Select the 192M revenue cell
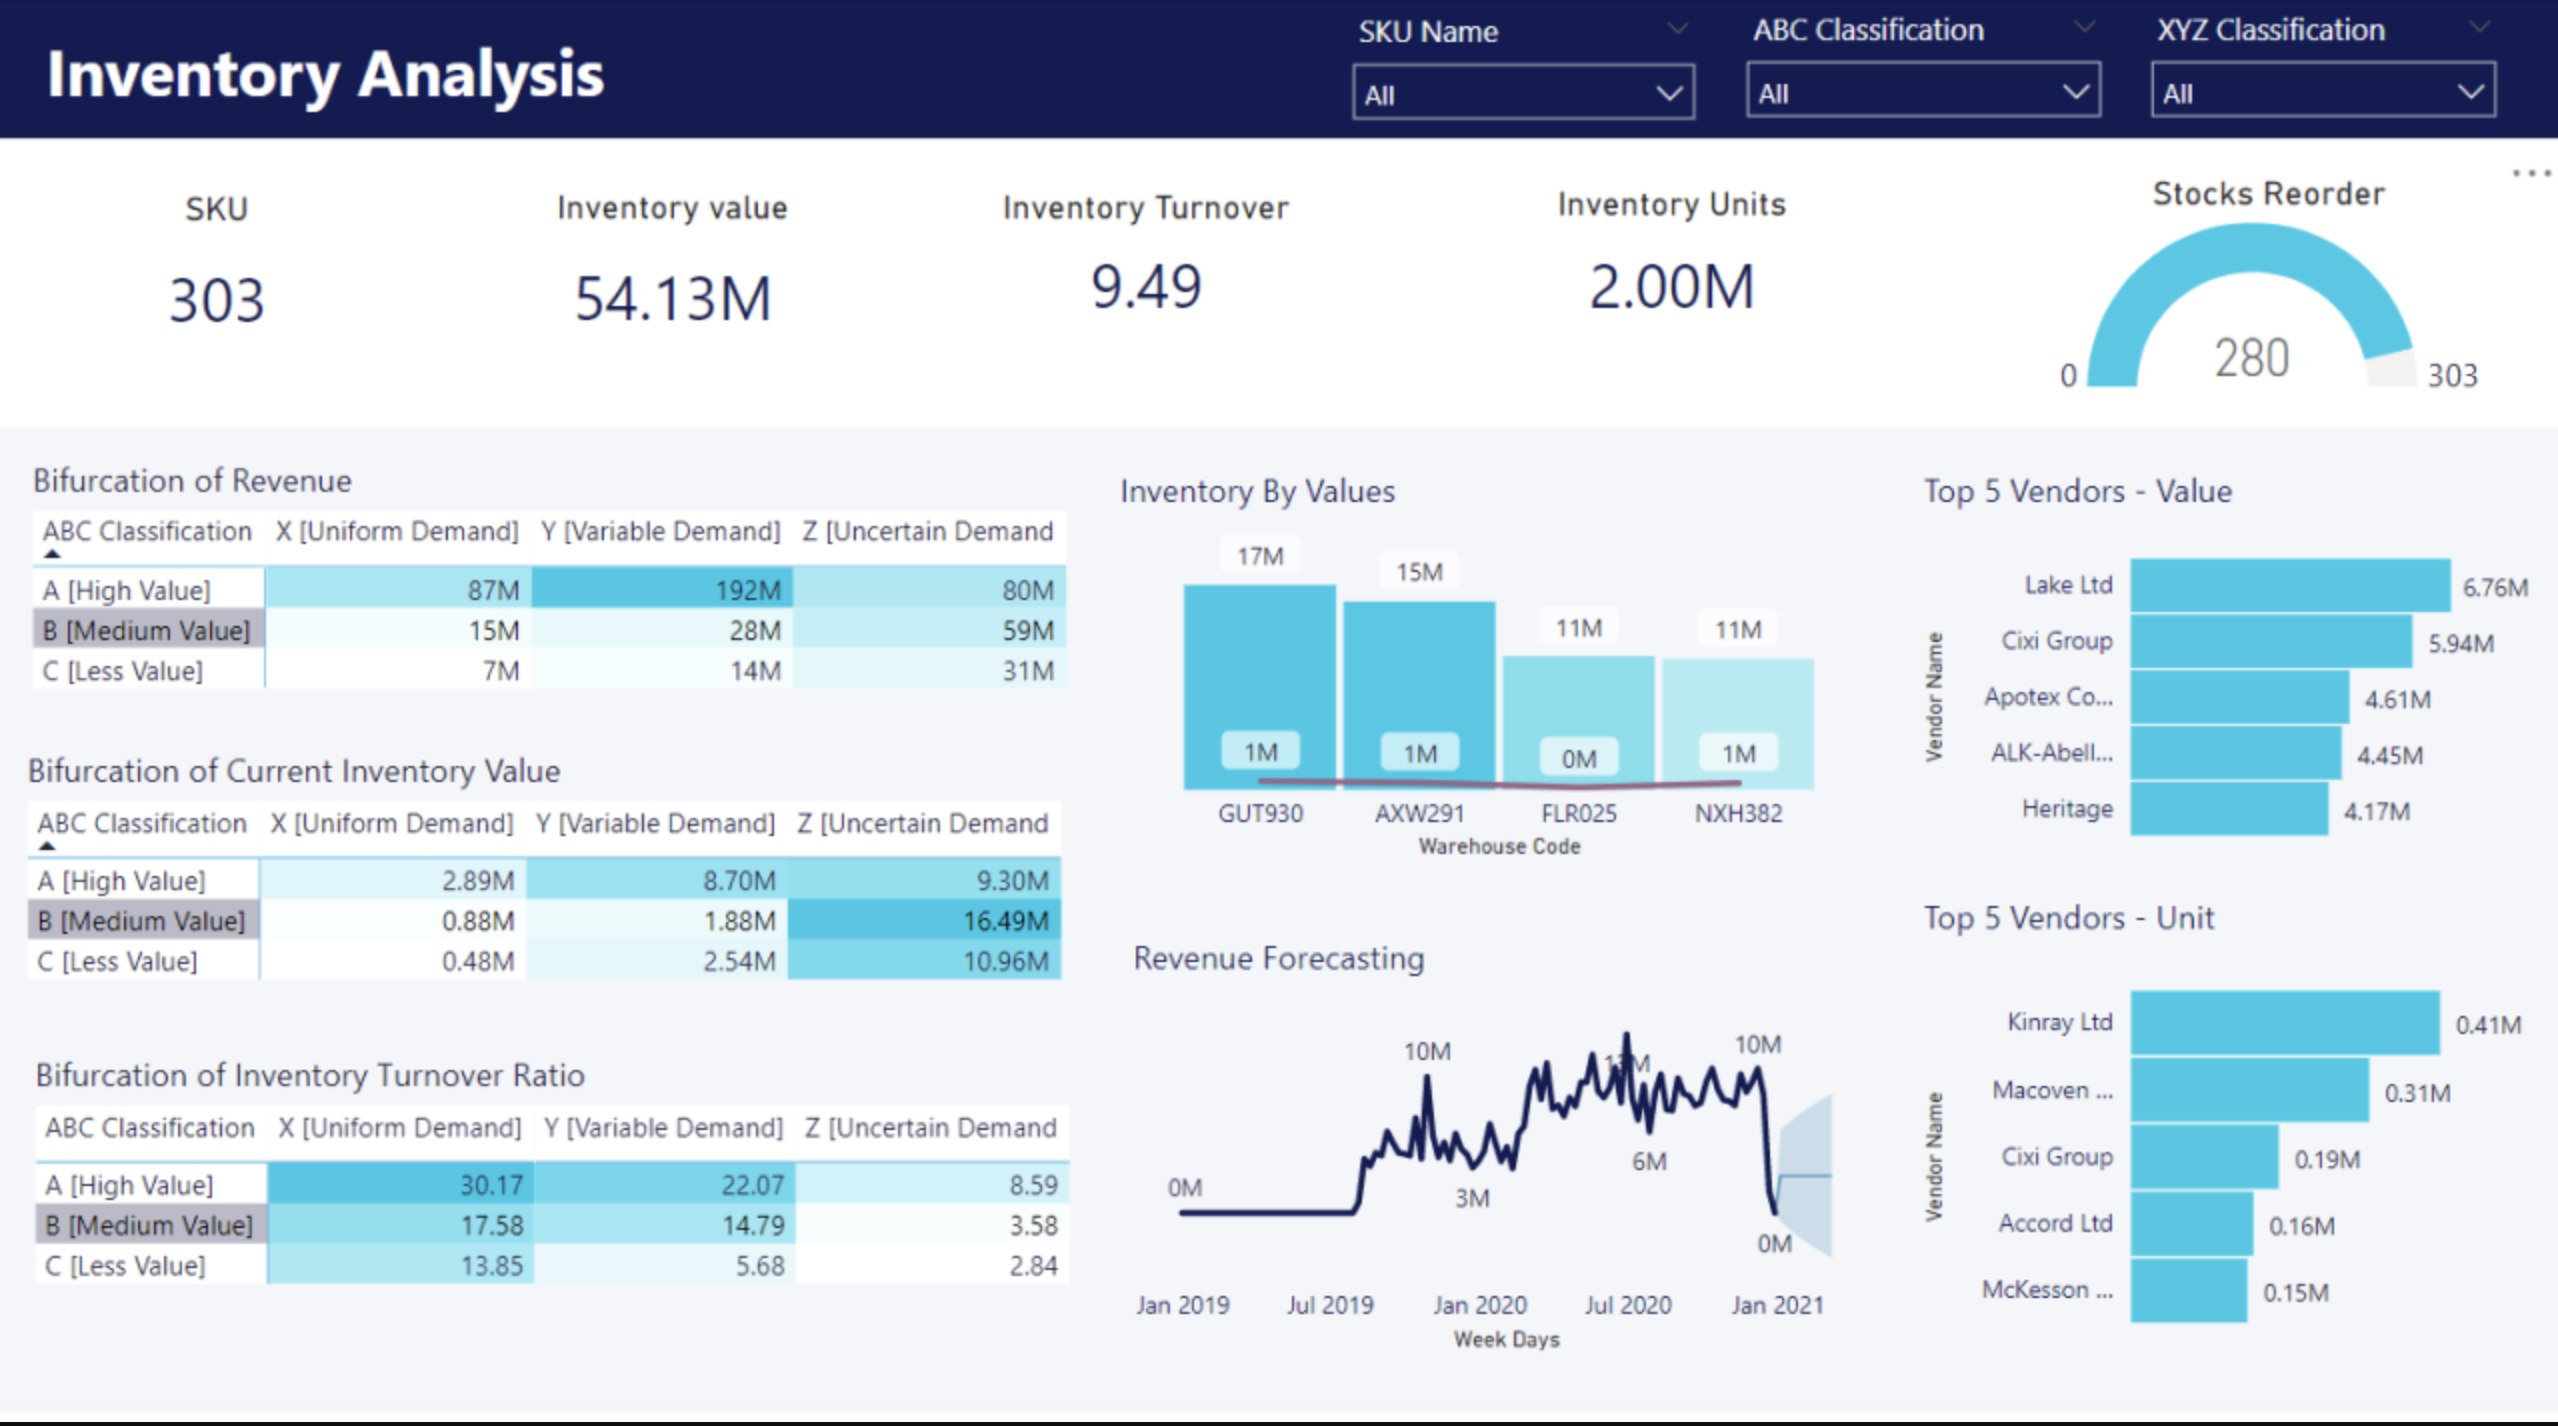Viewport: 2558px width, 1426px height. [x=662, y=589]
